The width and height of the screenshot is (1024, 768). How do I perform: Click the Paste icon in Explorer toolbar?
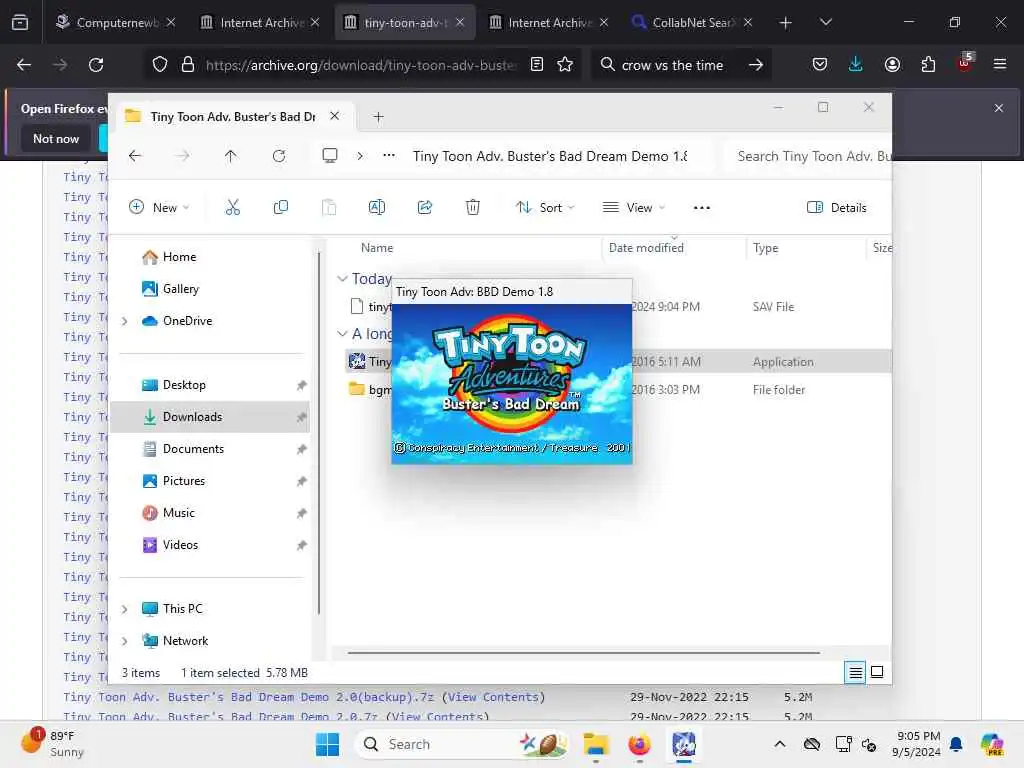click(x=329, y=208)
